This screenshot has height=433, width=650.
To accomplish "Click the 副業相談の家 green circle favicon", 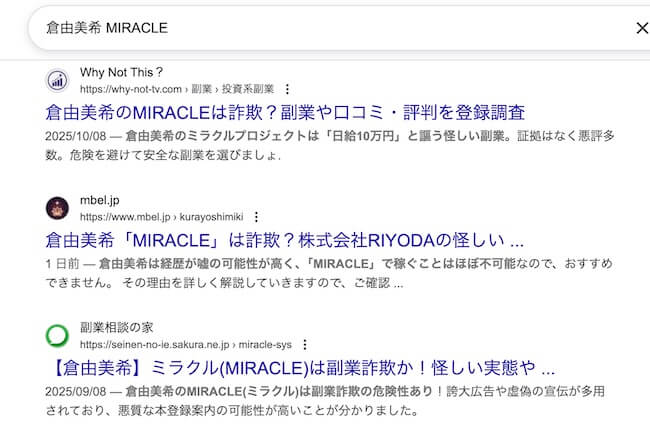I will (x=57, y=336).
